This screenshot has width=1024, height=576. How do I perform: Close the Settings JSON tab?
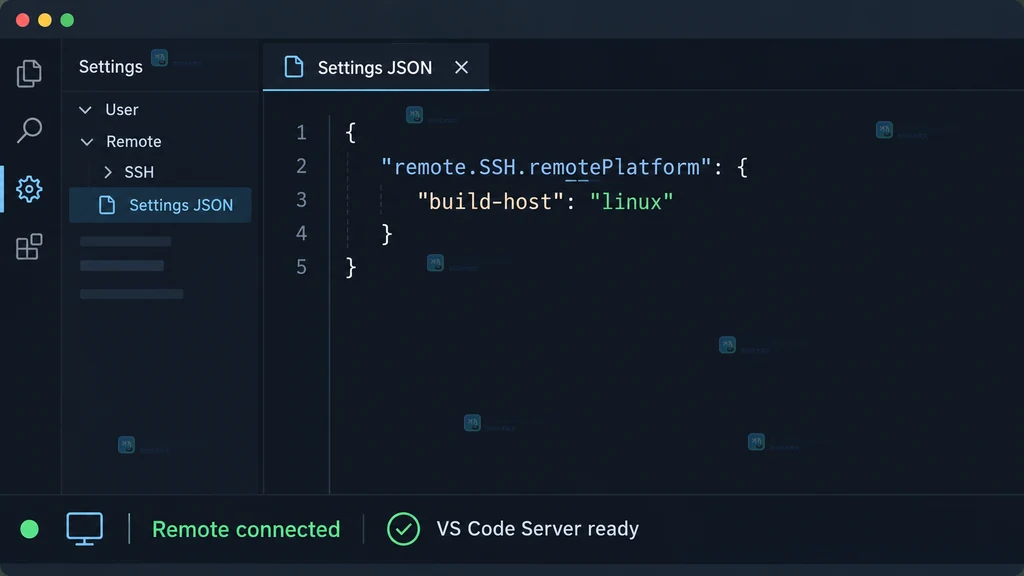tap(461, 67)
